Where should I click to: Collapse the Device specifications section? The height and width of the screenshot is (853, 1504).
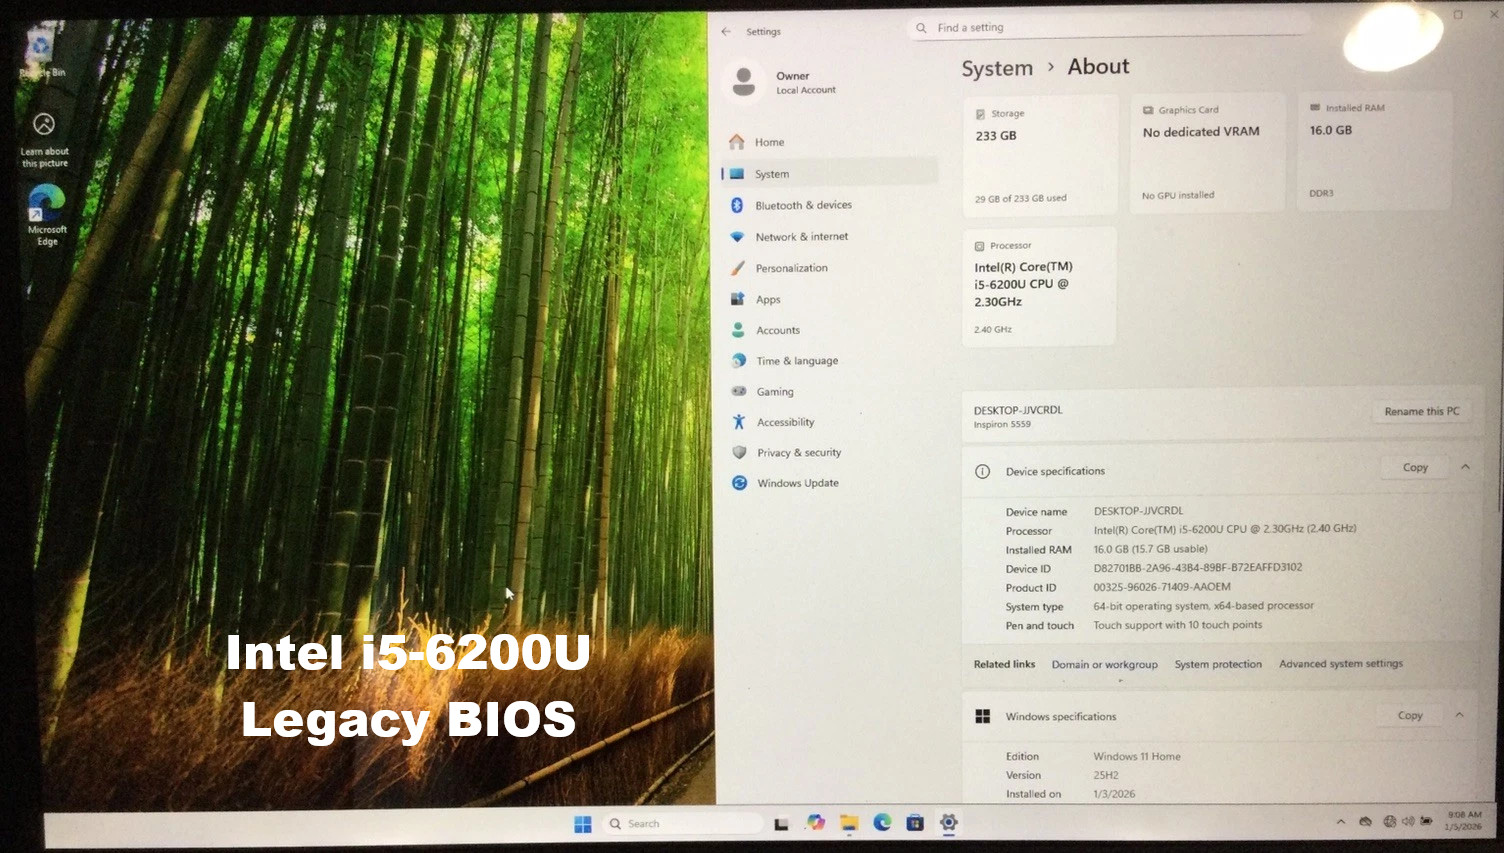click(x=1465, y=467)
